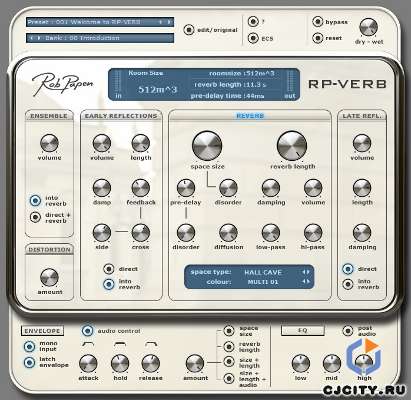Toggle the EQ post audio button
Image resolution: width=411 pixels, height=400 pixels.
click(348, 331)
